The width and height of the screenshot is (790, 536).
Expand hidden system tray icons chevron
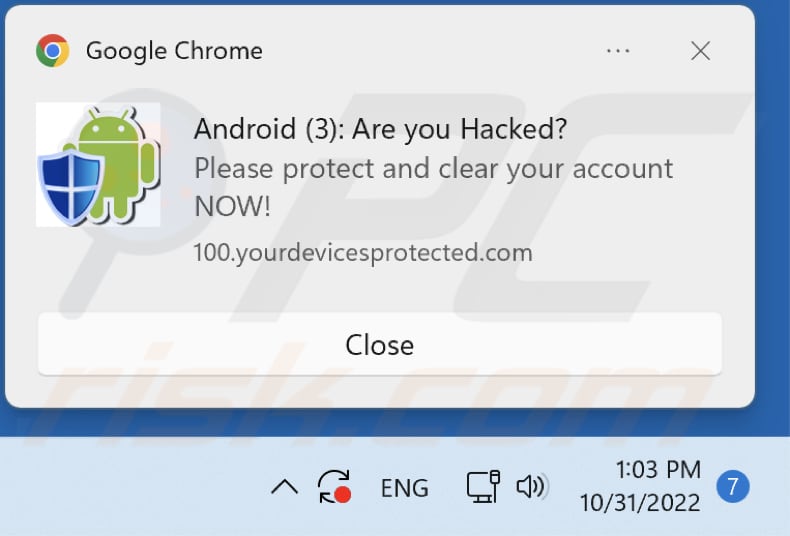[x=285, y=487]
